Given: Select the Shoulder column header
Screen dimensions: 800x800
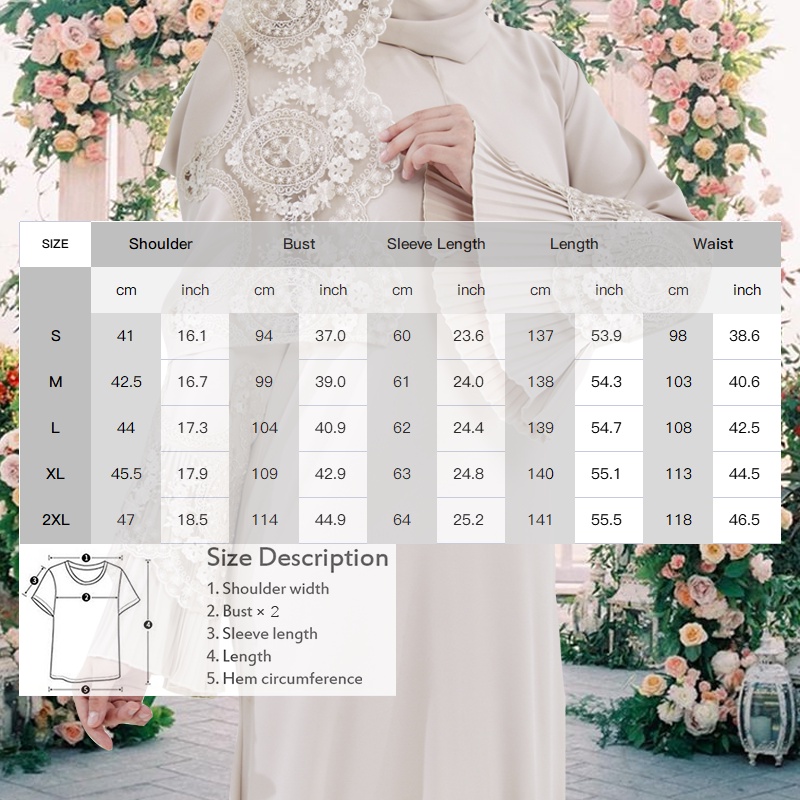Looking at the screenshot, I should pos(160,244).
